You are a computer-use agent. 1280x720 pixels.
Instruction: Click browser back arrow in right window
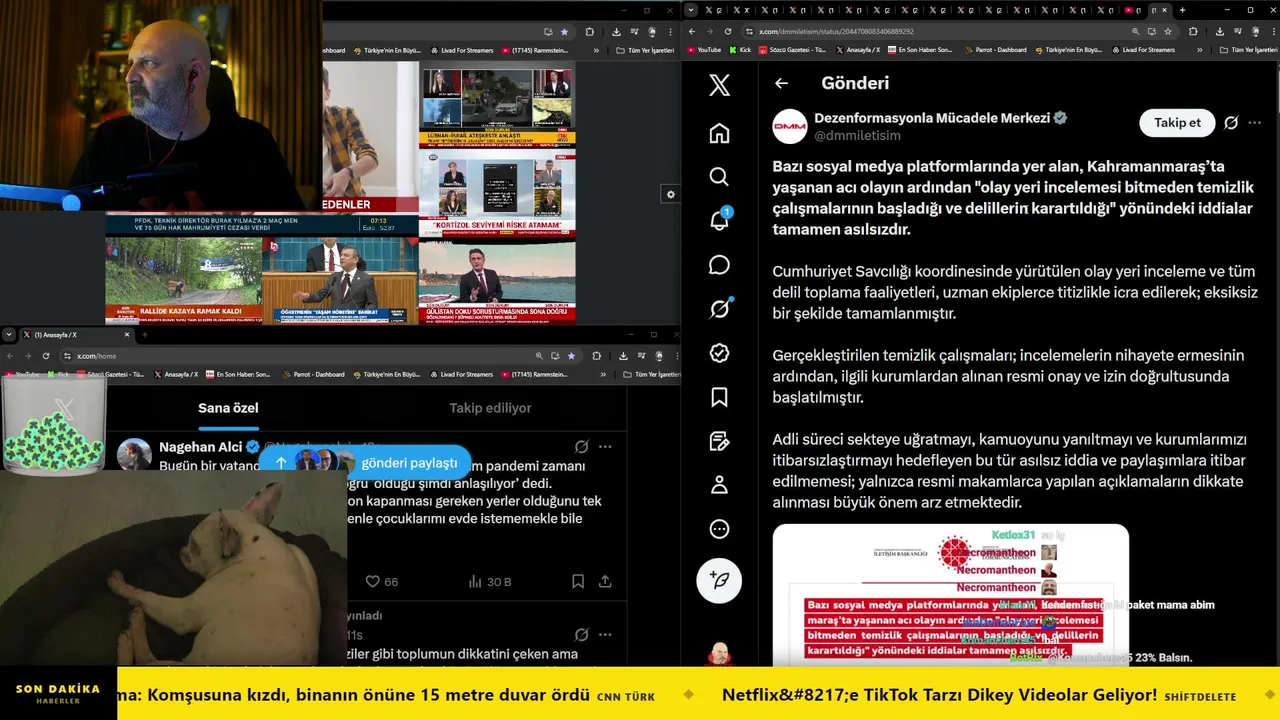pos(692,31)
